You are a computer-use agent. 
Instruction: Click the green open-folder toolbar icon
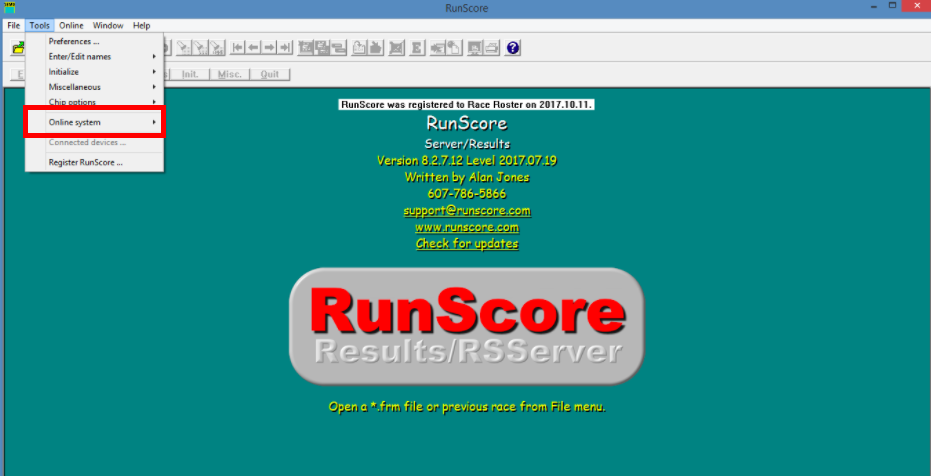[17, 48]
